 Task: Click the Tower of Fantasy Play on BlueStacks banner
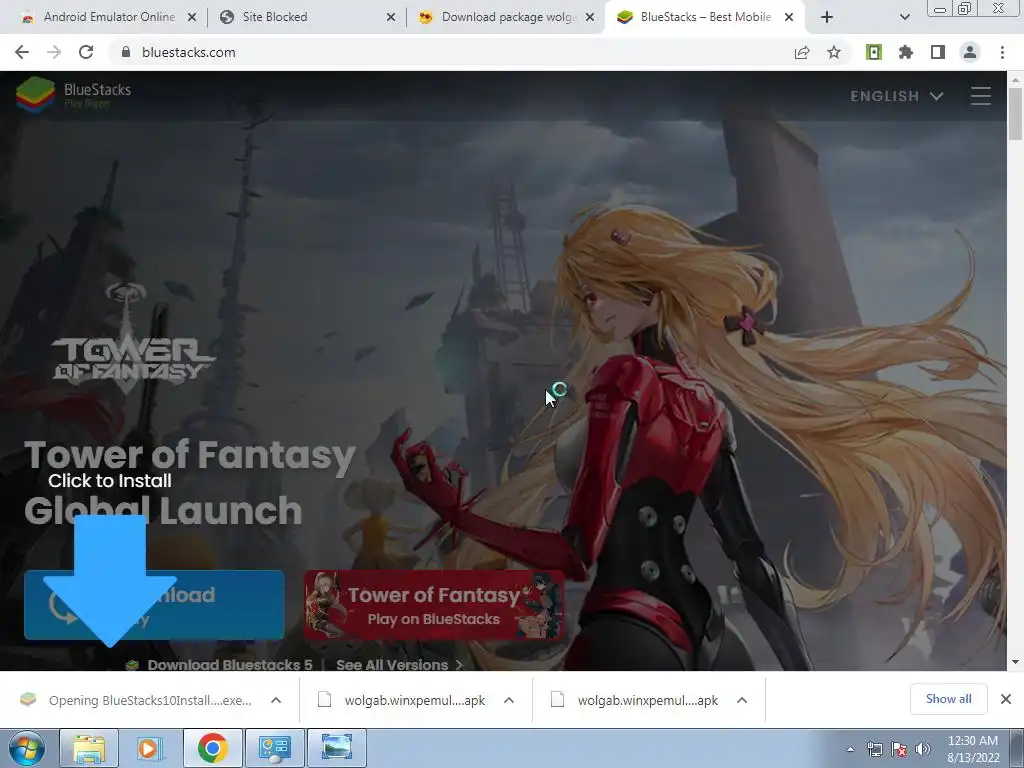click(x=434, y=605)
